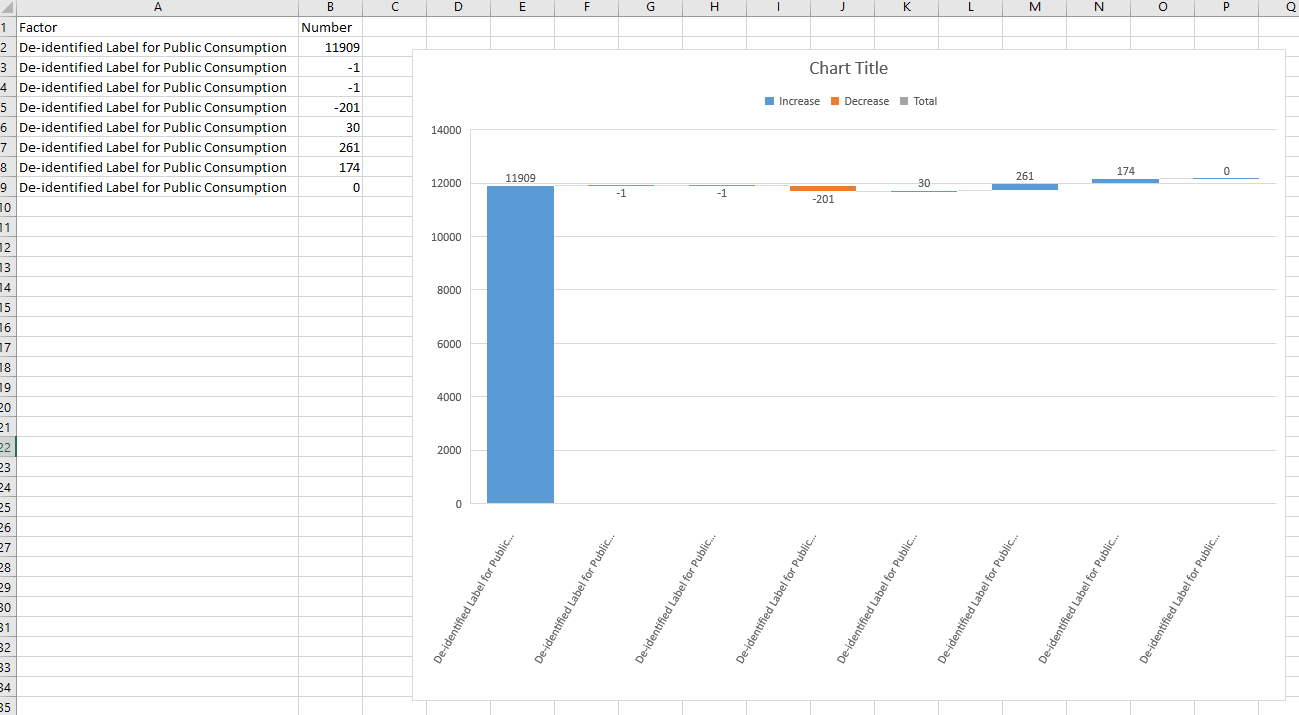This screenshot has height=715, width=1299.
Task: Select the row 22 header
Action: tap(7, 447)
